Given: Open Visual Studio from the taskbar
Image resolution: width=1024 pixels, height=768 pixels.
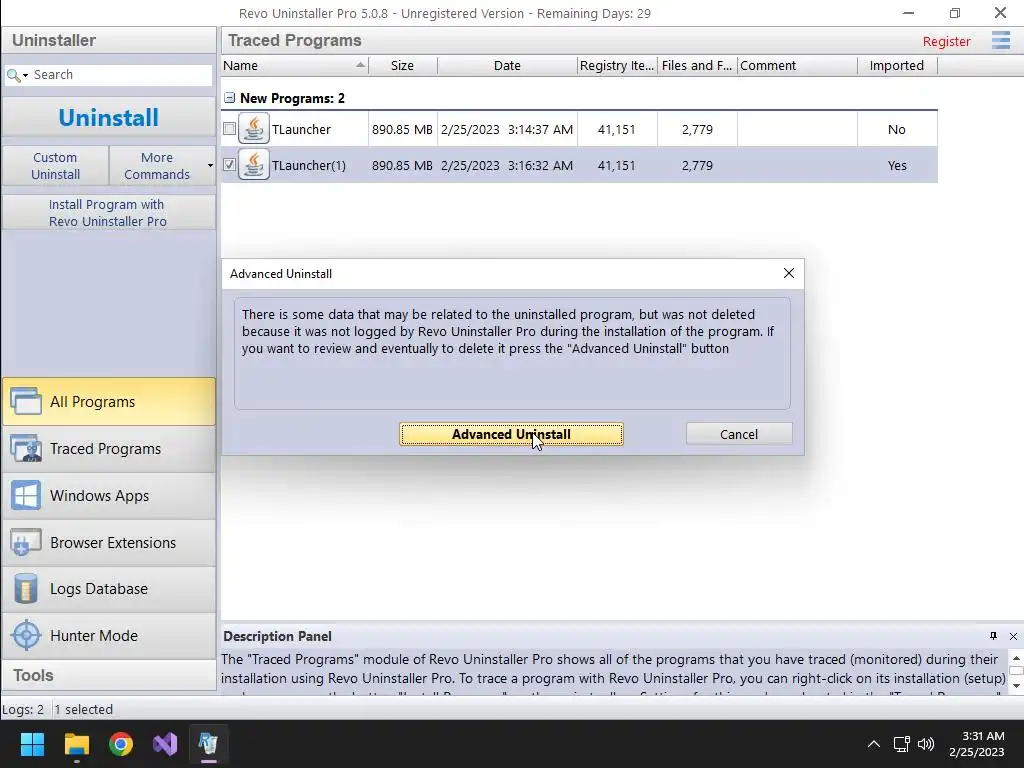Looking at the screenshot, I should click(x=165, y=744).
